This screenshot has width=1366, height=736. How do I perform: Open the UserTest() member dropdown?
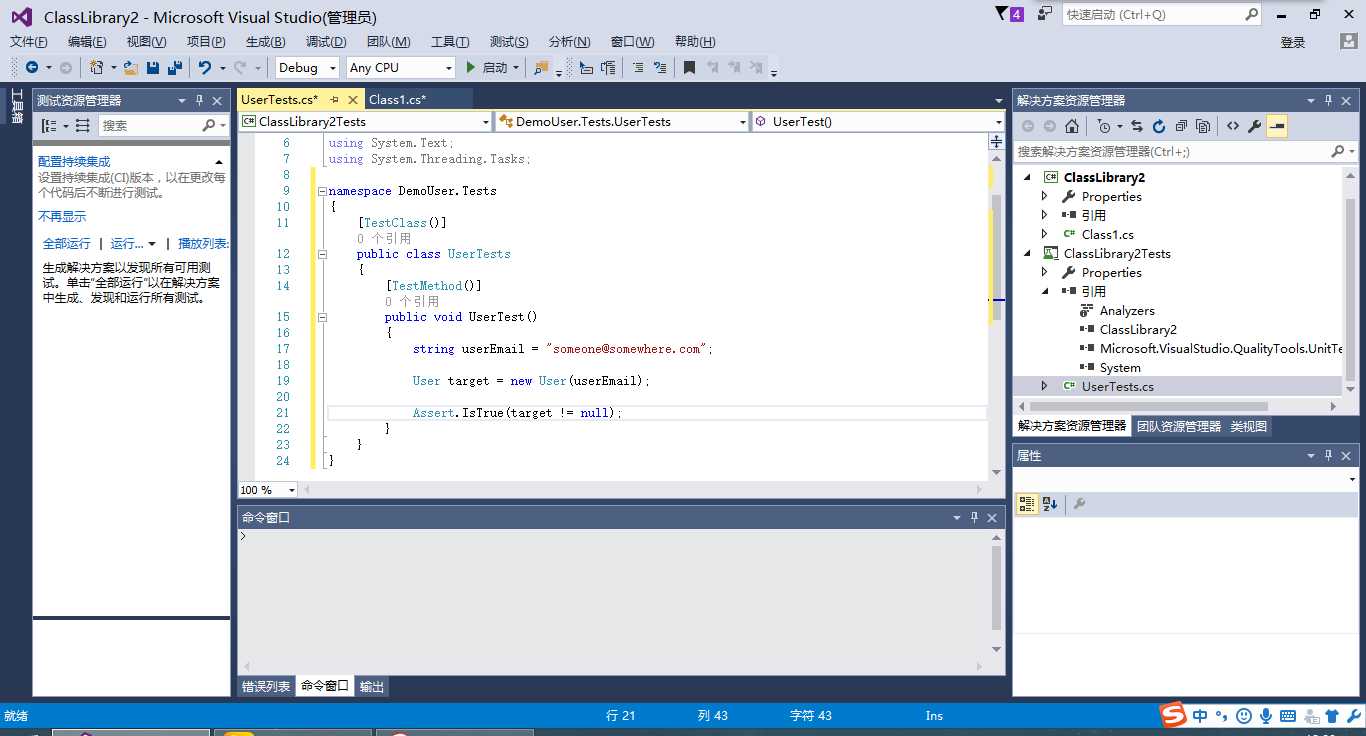[998, 122]
